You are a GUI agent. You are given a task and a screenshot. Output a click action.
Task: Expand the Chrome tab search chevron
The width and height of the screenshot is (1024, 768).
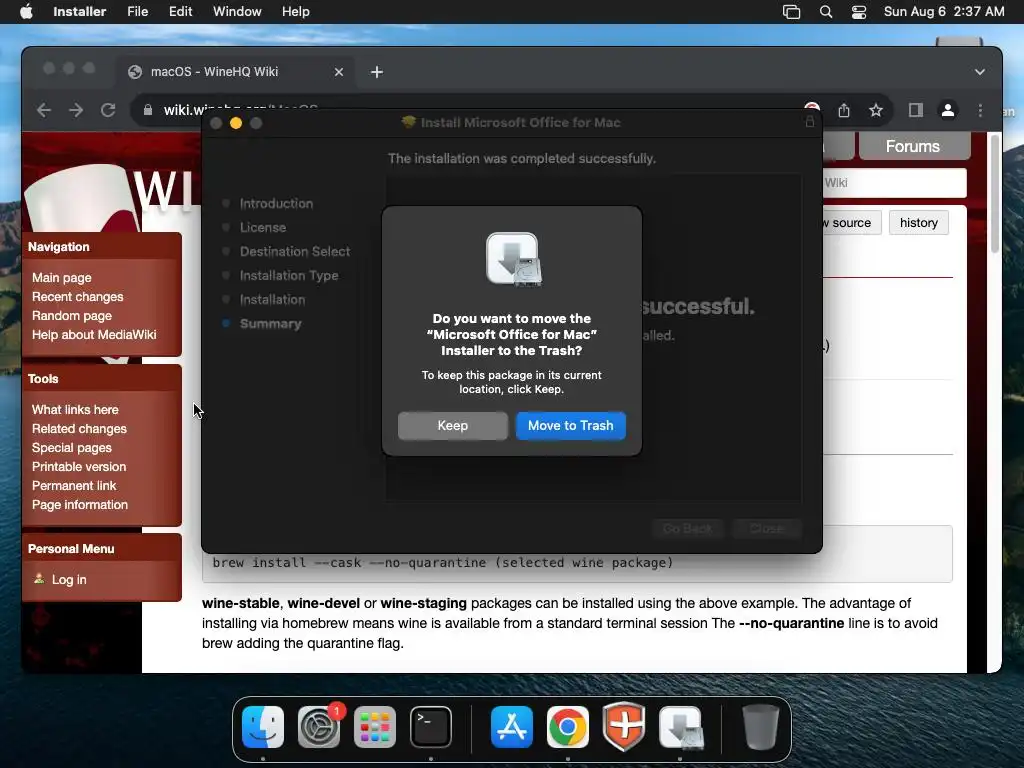click(x=980, y=72)
